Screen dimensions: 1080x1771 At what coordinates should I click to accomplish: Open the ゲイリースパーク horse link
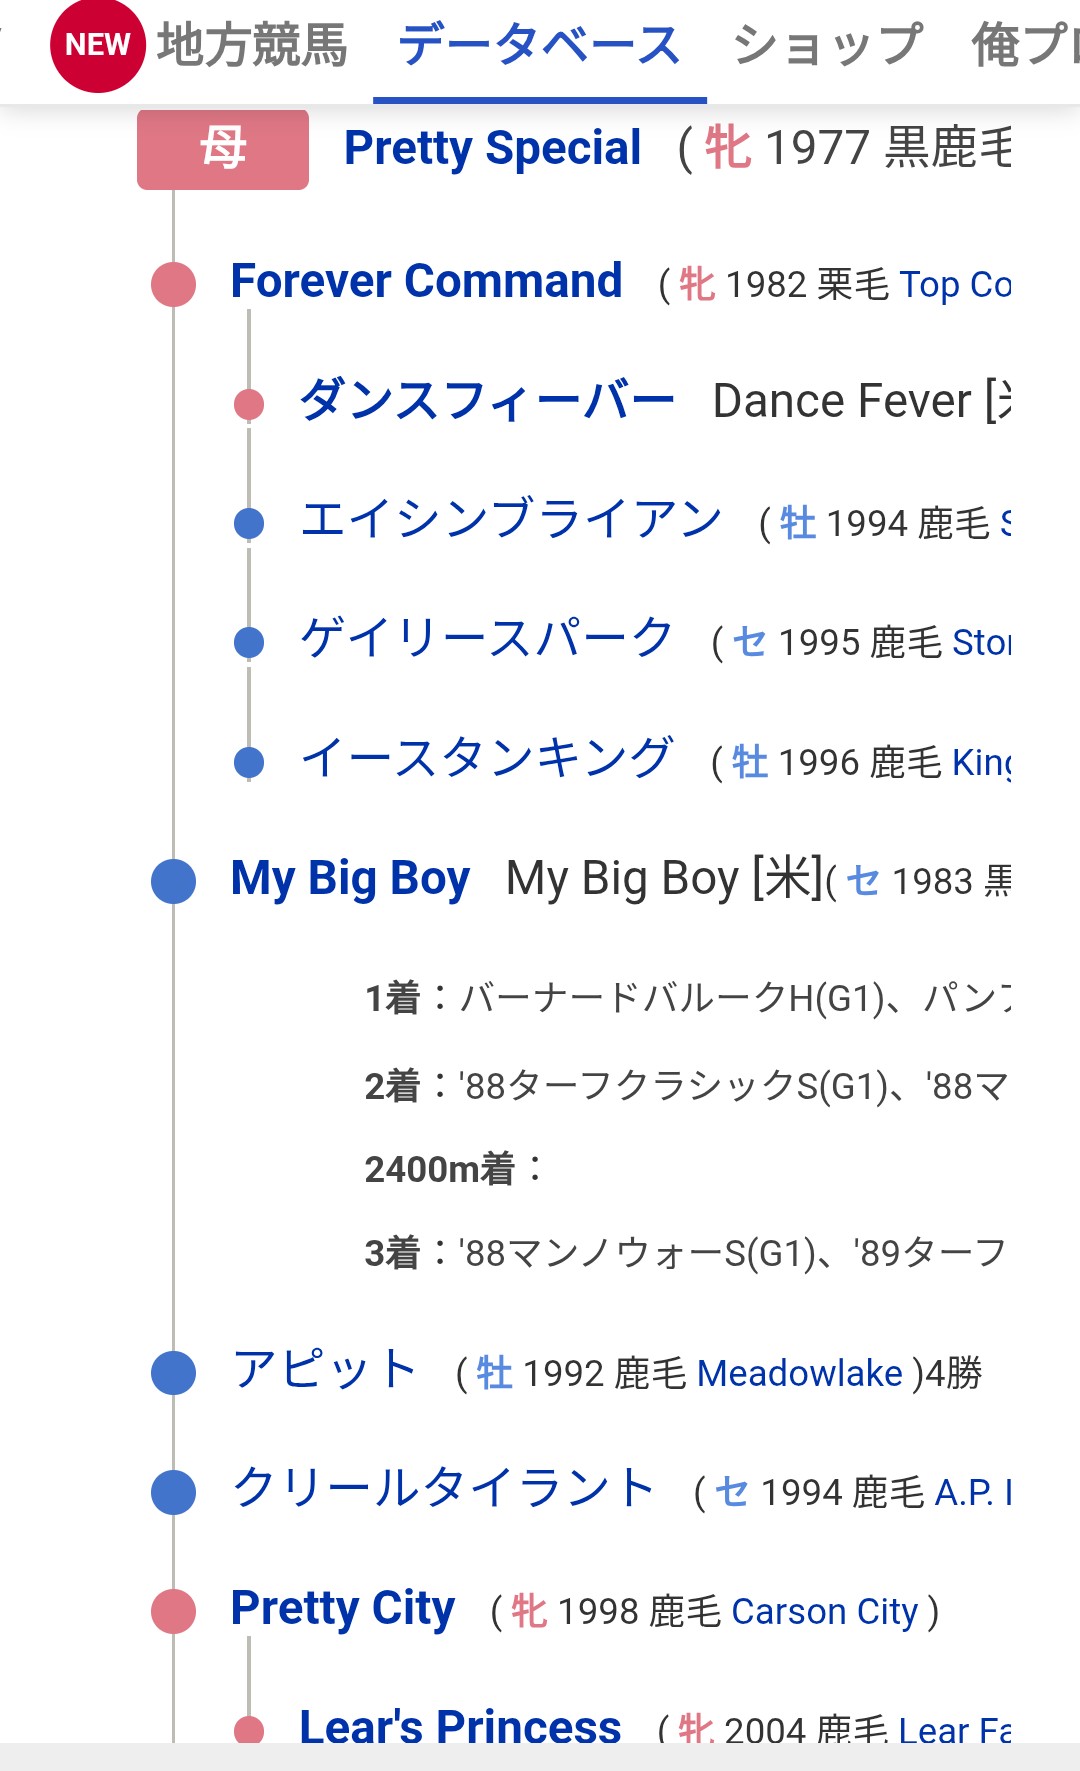(487, 639)
